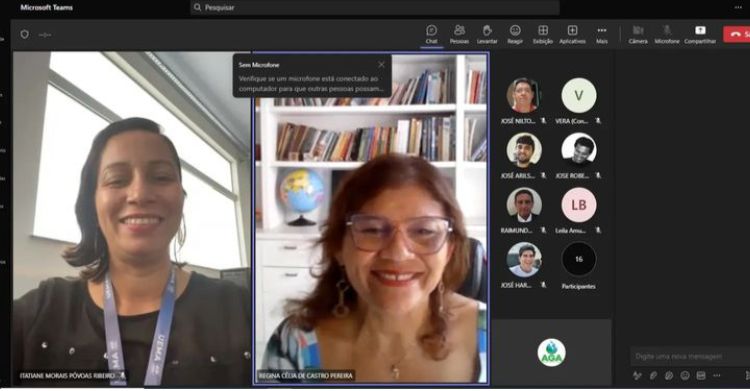
Task: Open Aplicativos apps panel
Action: pos(572,34)
